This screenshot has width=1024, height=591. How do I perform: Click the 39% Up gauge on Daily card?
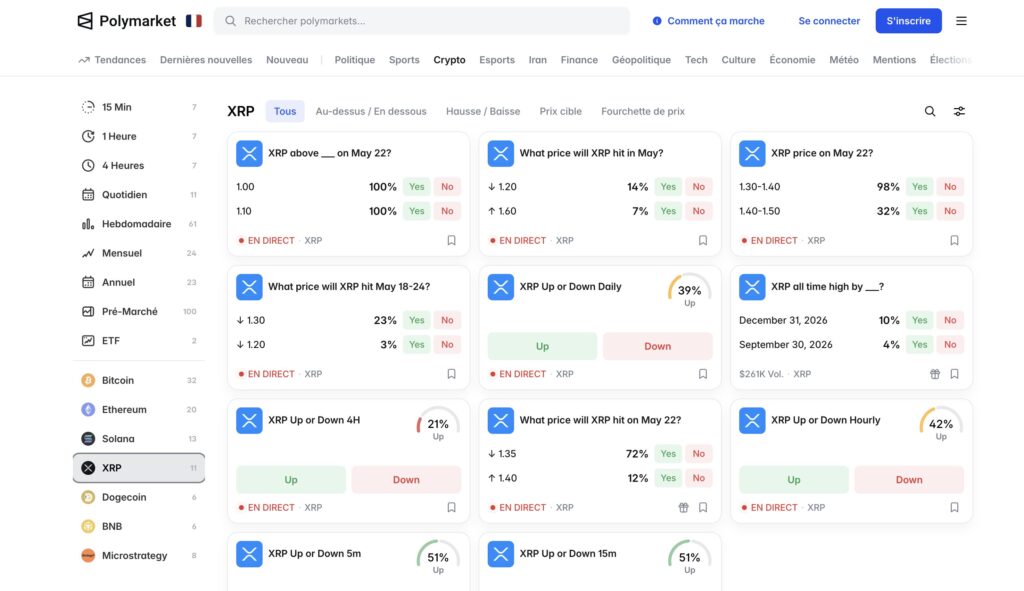pos(689,291)
